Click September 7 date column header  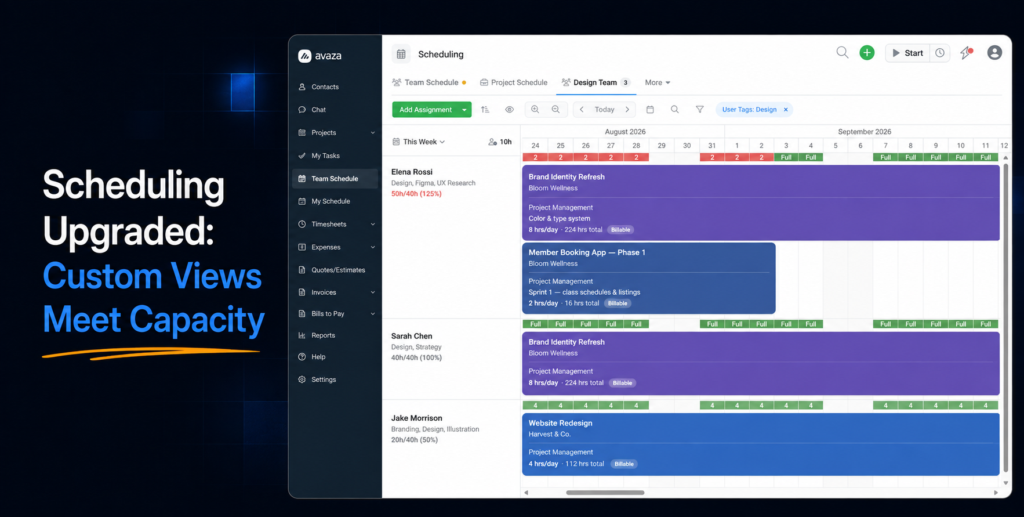886,146
